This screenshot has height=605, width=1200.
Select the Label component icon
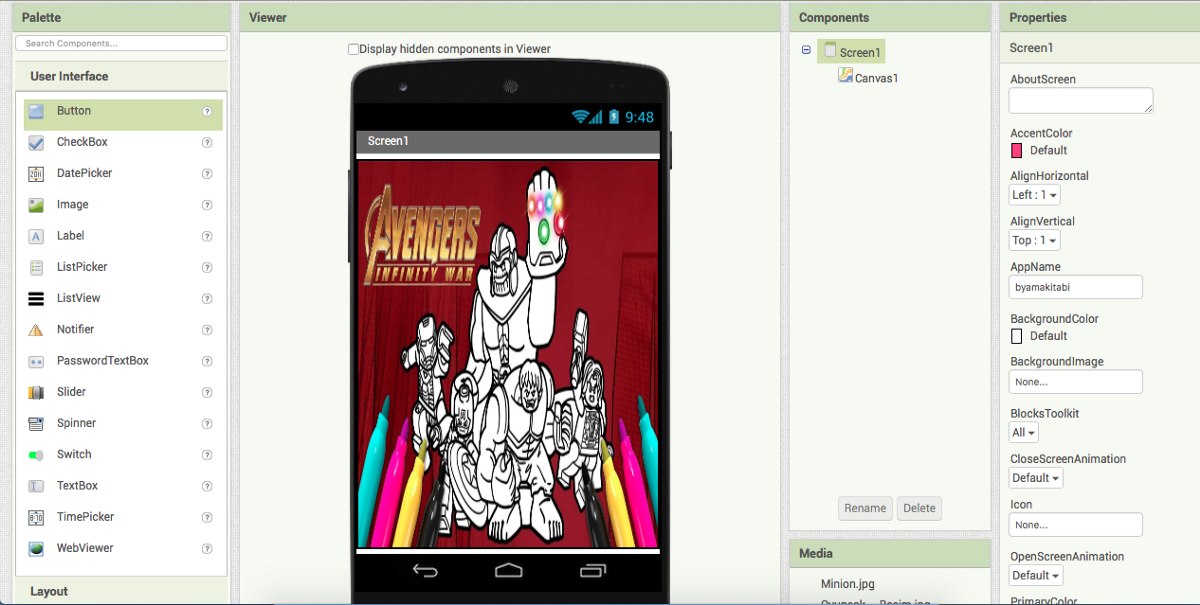[36, 237]
